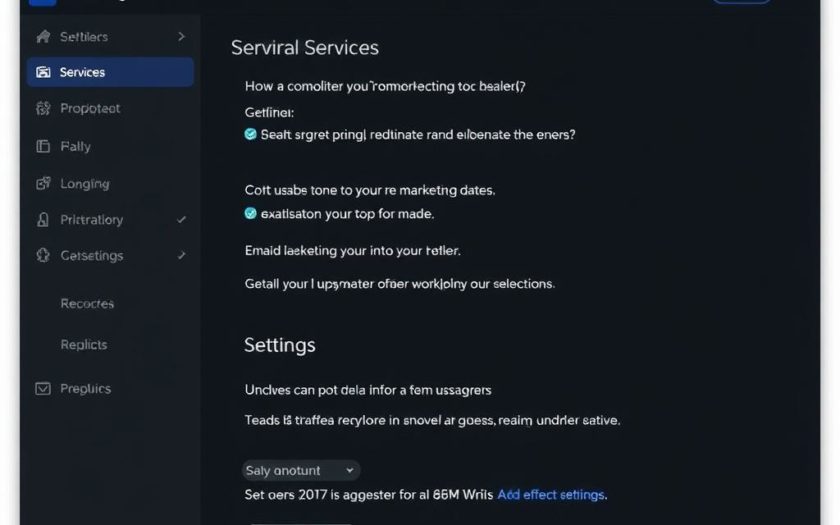
Task: Collapse the Prictratiory section chevron
Action: tap(181, 220)
